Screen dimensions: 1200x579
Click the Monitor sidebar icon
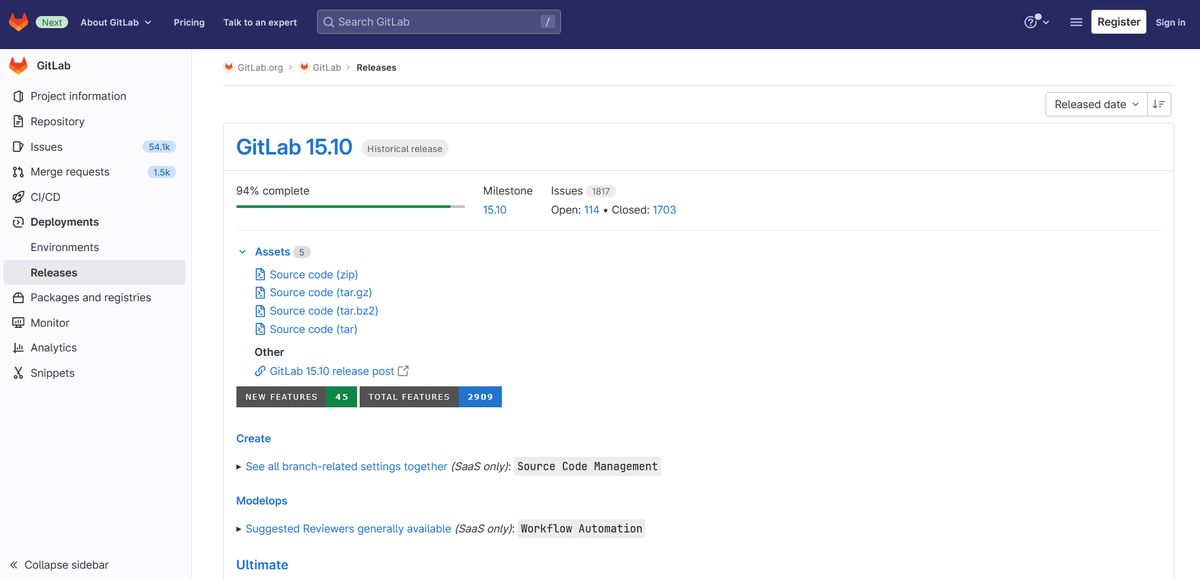tap(18, 323)
